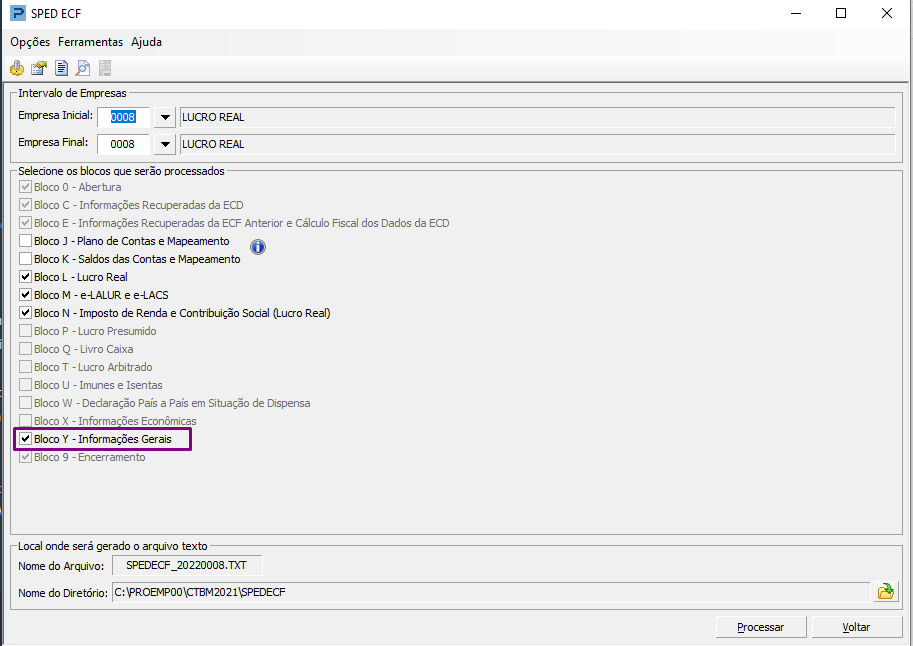The image size is (913, 646).
Task: Open the Ferramentas menu
Action: pyautogui.click(x=90, y=42)
